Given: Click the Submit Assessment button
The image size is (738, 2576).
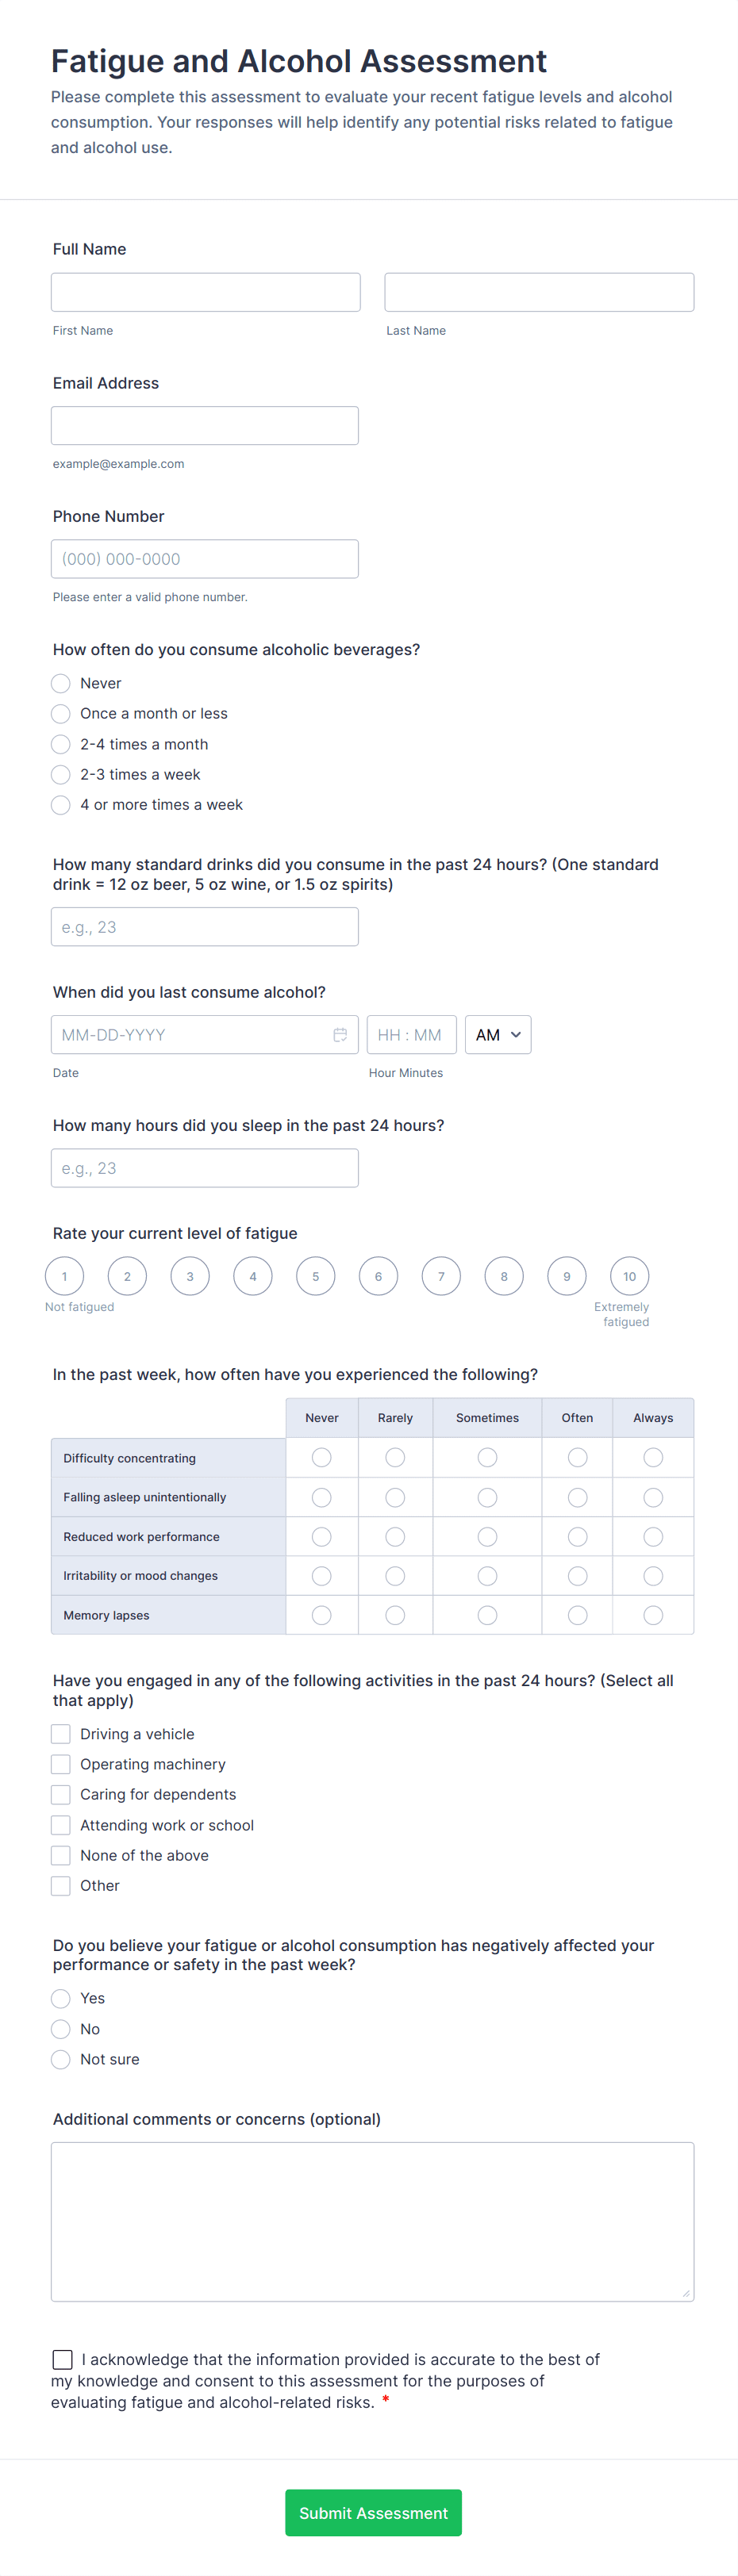Looking at the screenshot, I should pos(373,2512).
